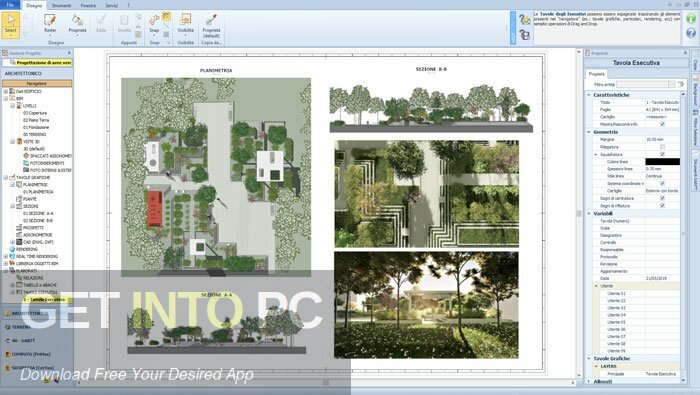Open the File menu
700x395 pixels.
tap(10, 5)
